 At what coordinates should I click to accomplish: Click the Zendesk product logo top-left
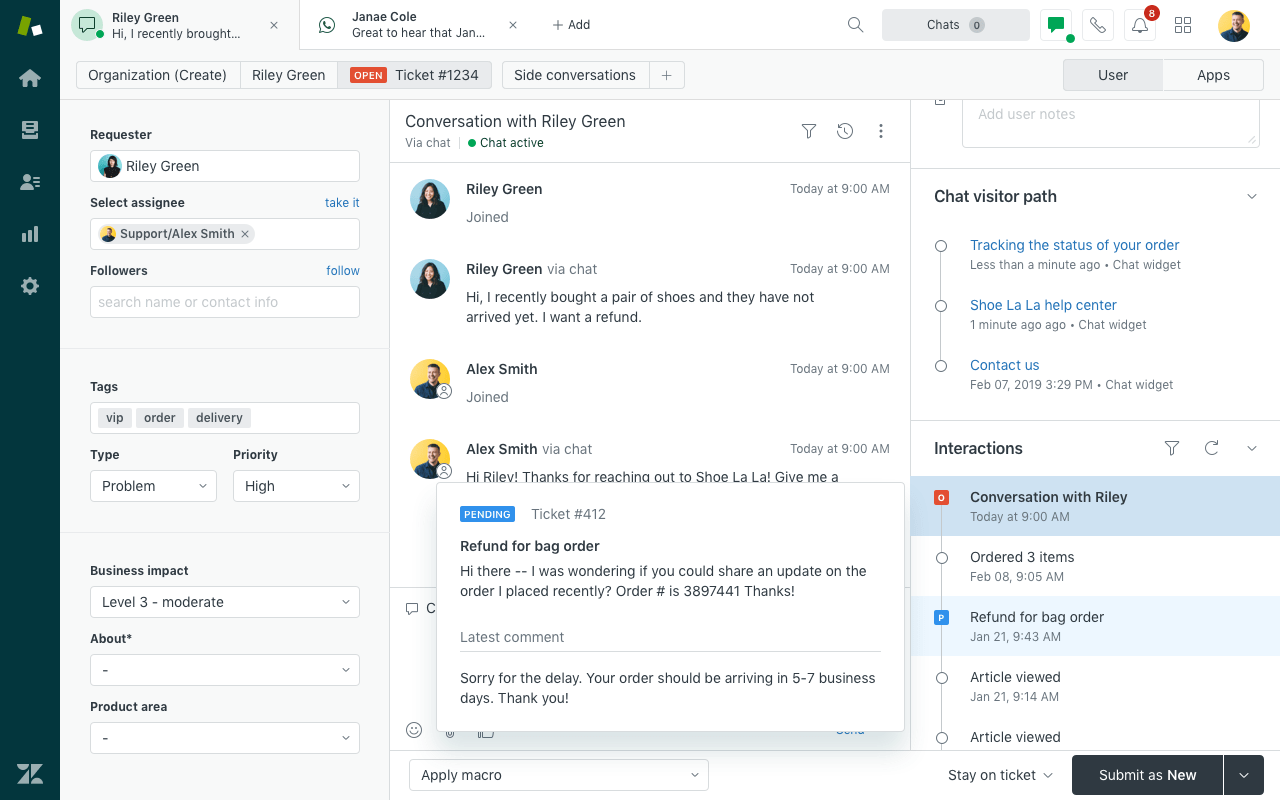[x=30, y=26]
